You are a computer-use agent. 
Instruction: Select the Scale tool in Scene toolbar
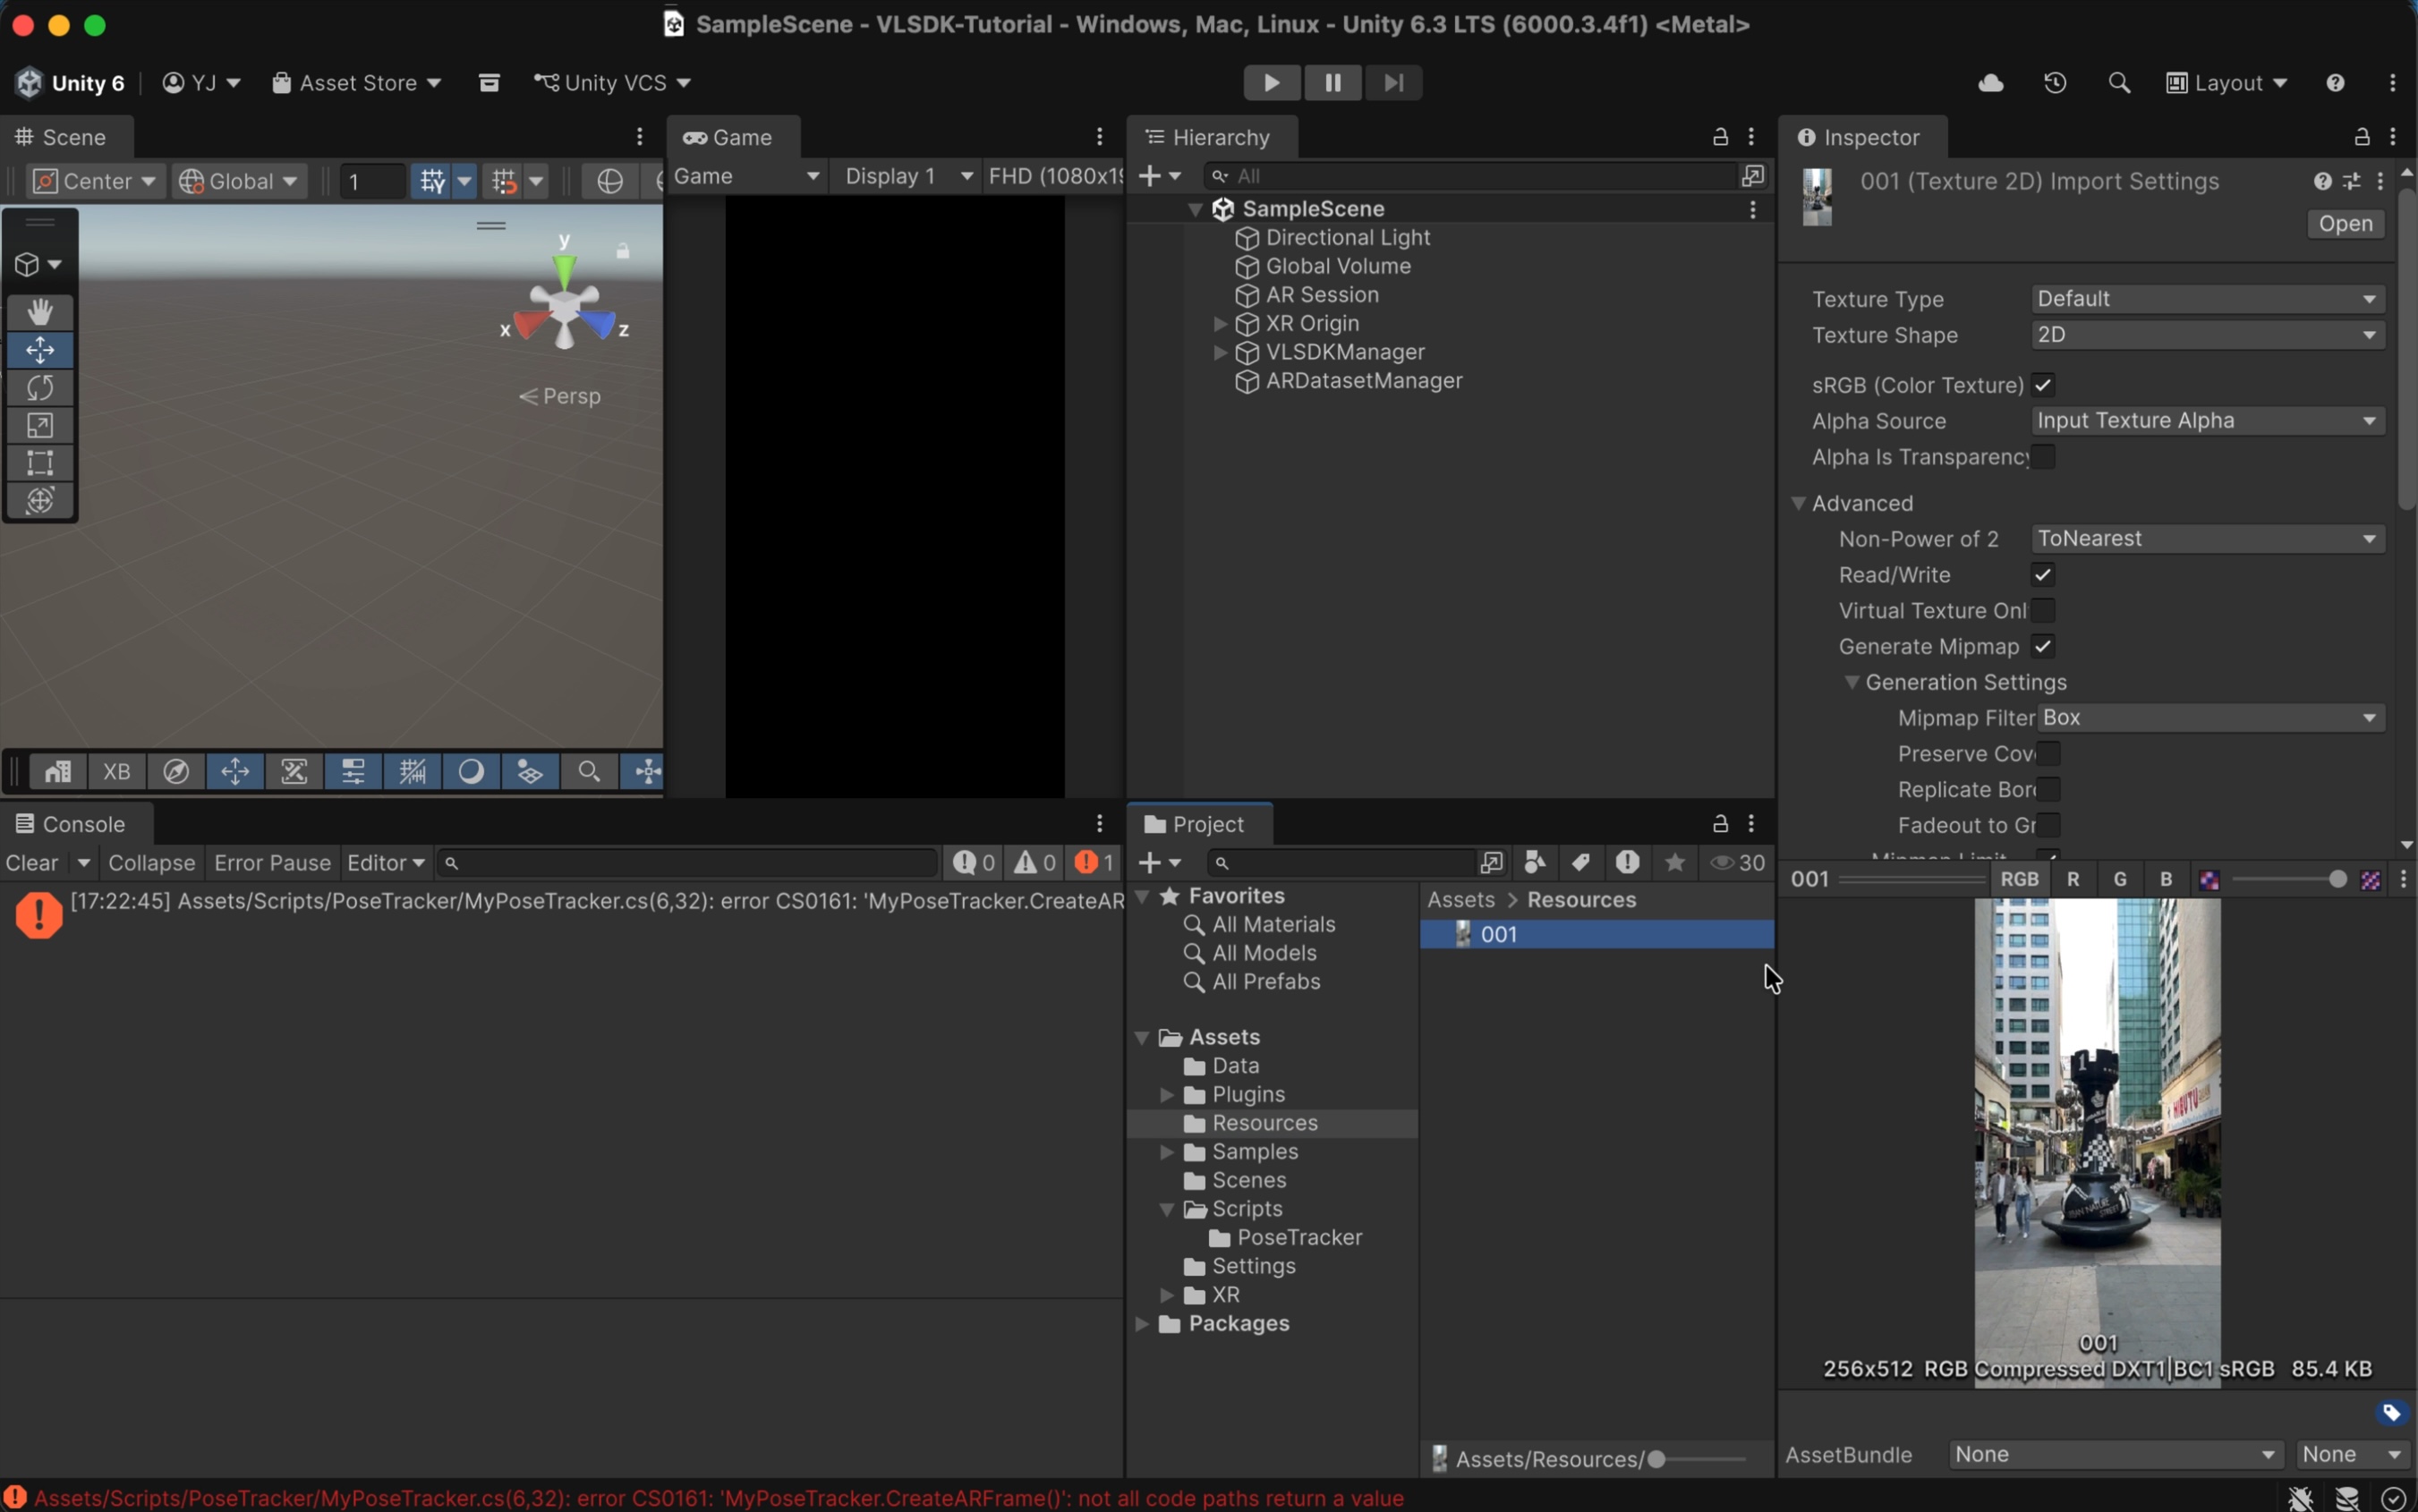click(40, 426)
